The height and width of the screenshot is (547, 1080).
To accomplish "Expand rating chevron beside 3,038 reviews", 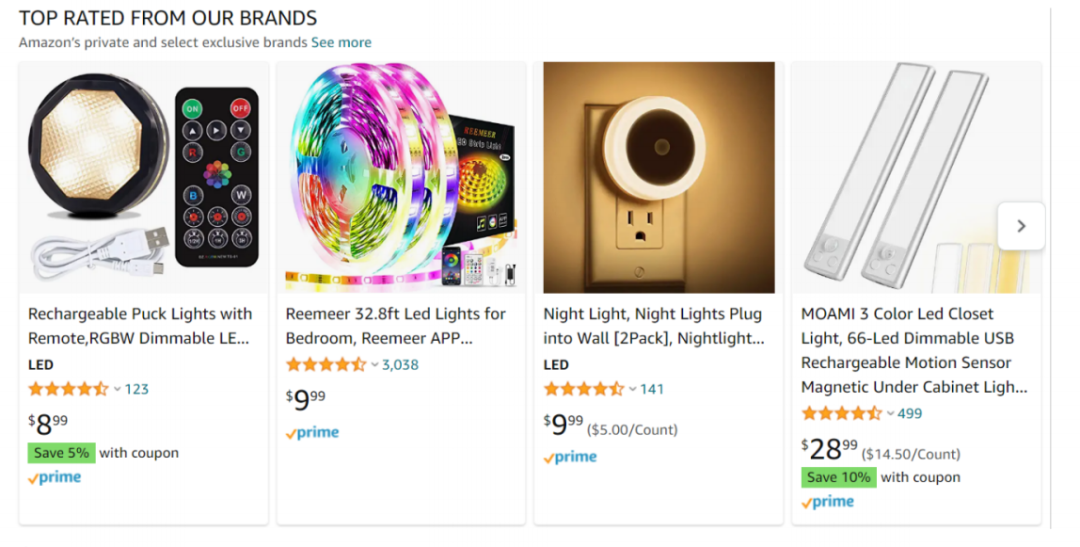I will pyautogui.click(x=375, y=365).
